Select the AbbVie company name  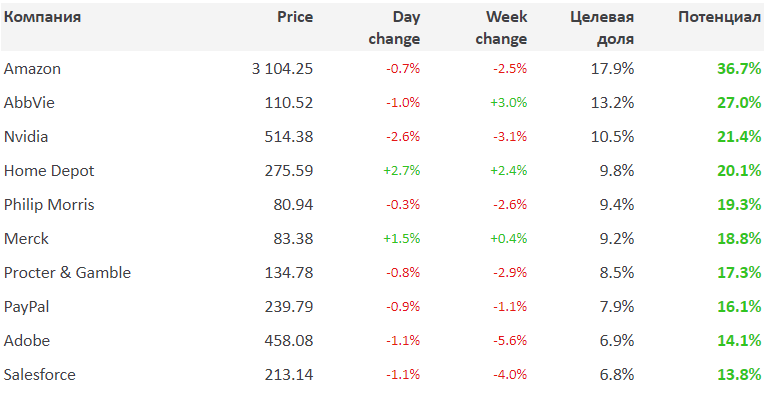click(29, 103)
